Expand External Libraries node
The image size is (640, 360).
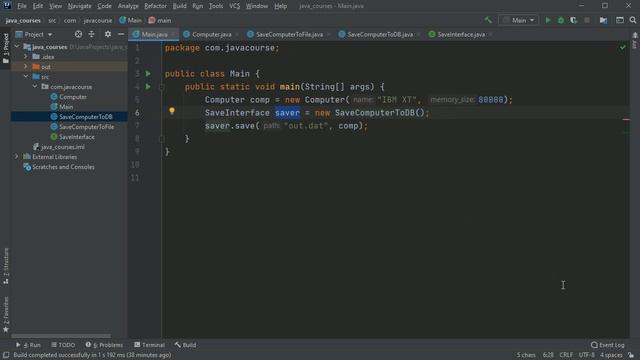pyautogui.click(x=17, y=156)
